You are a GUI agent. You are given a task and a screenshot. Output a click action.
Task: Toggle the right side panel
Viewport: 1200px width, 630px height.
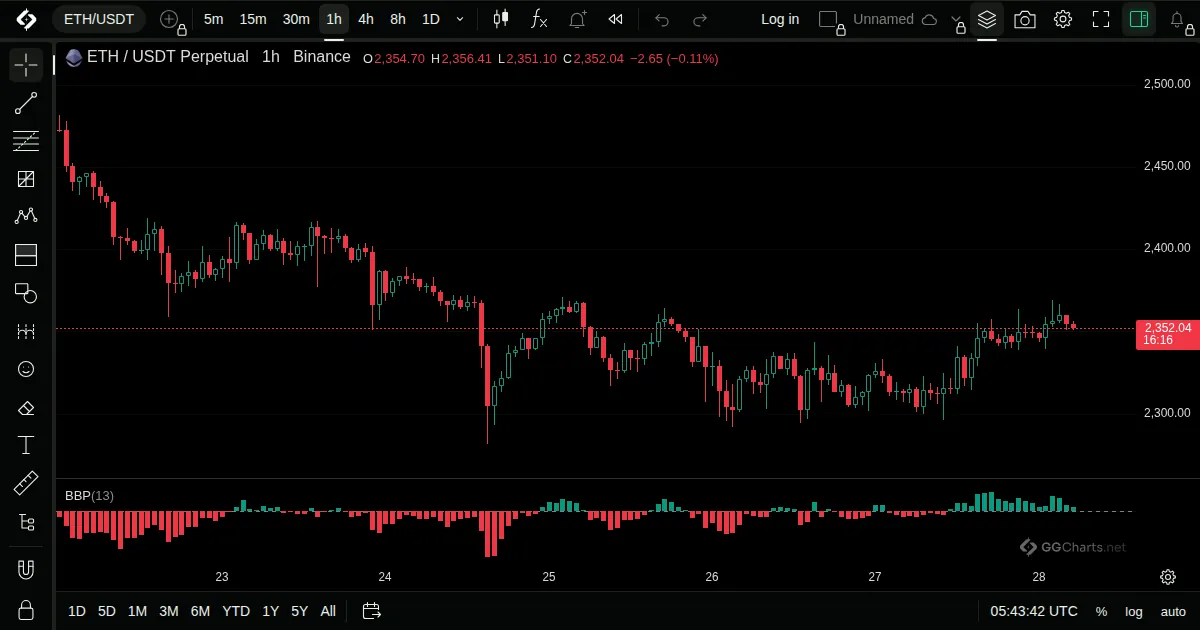(x=1138, y=19)
